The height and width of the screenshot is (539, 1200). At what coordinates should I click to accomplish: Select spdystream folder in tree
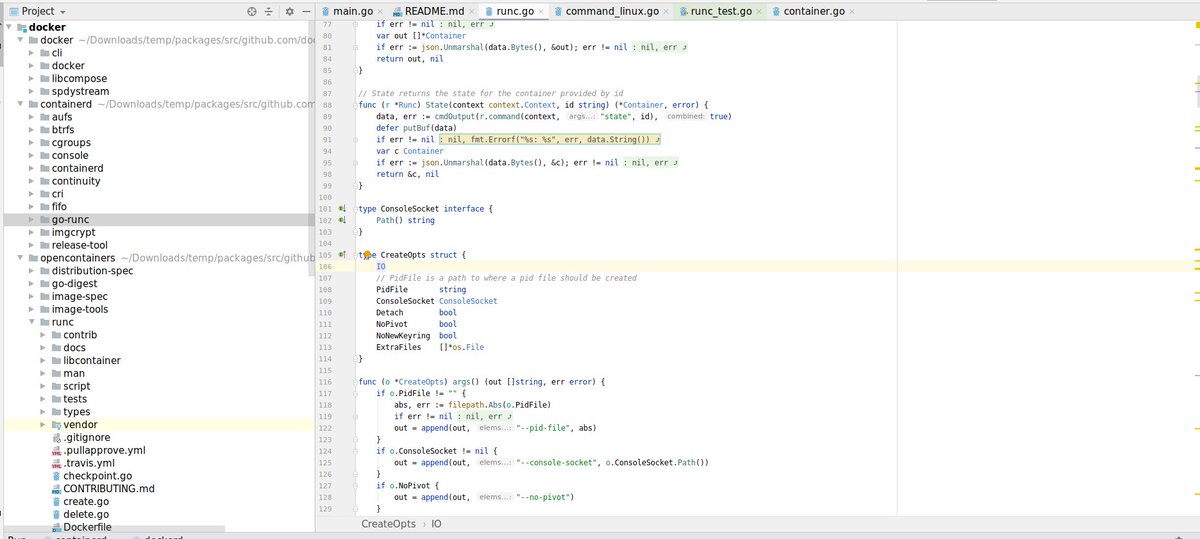[80, 91]
